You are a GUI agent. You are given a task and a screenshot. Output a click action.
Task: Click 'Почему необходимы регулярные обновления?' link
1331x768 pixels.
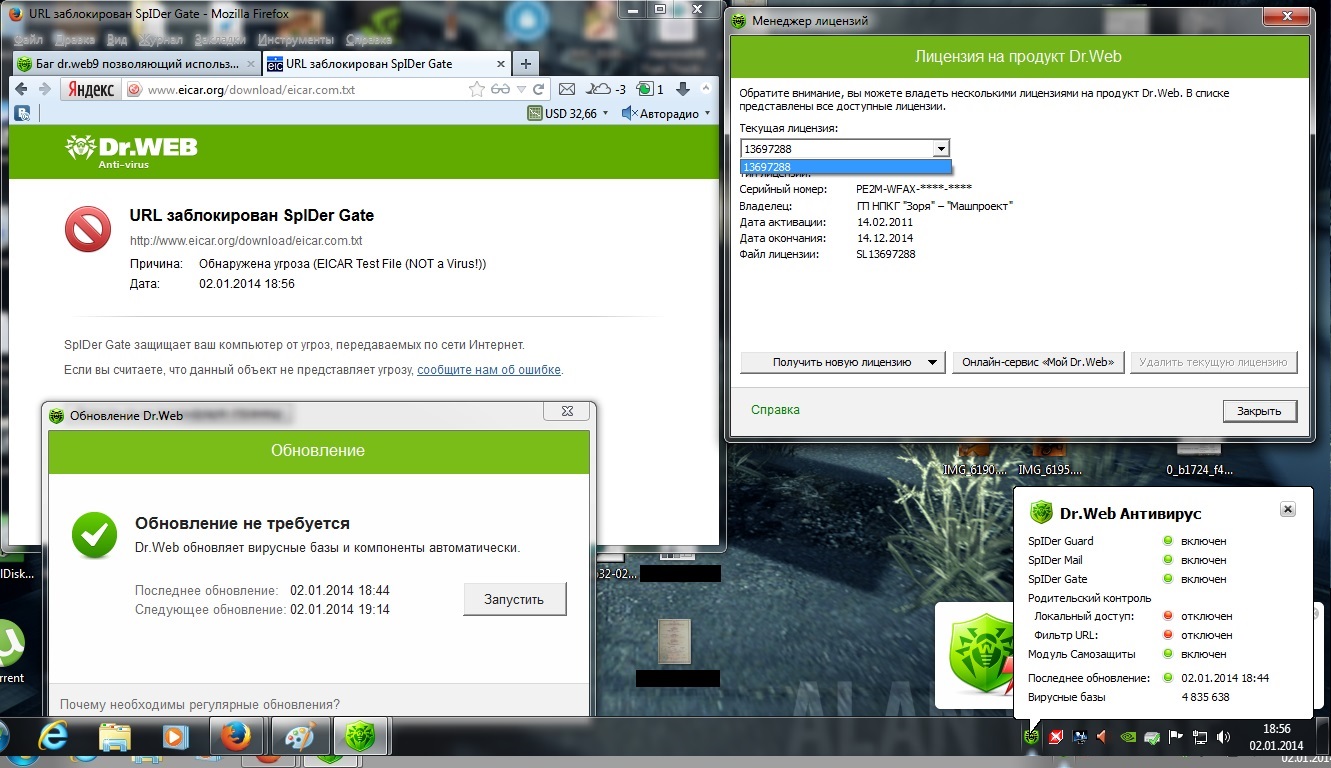[199, 704]
